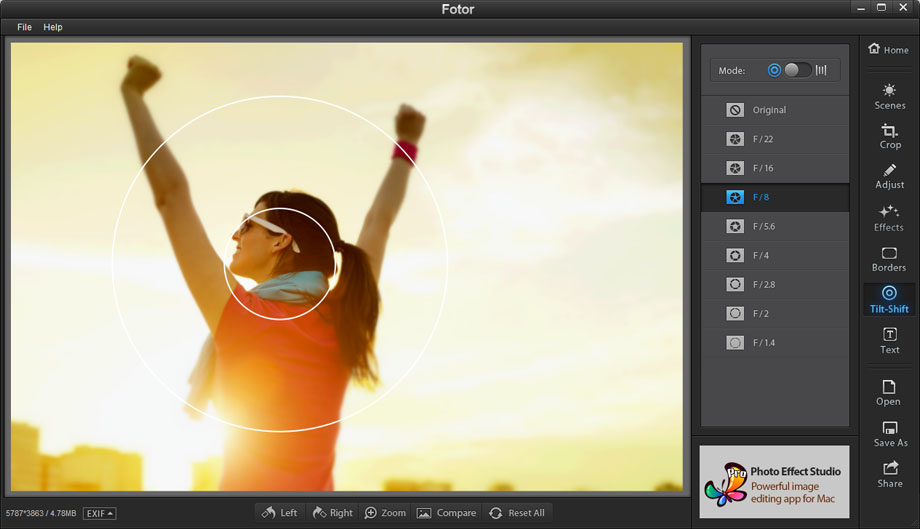Open the Help menu
The height and width of the screenshot is (529, 920).
(53, 27)
